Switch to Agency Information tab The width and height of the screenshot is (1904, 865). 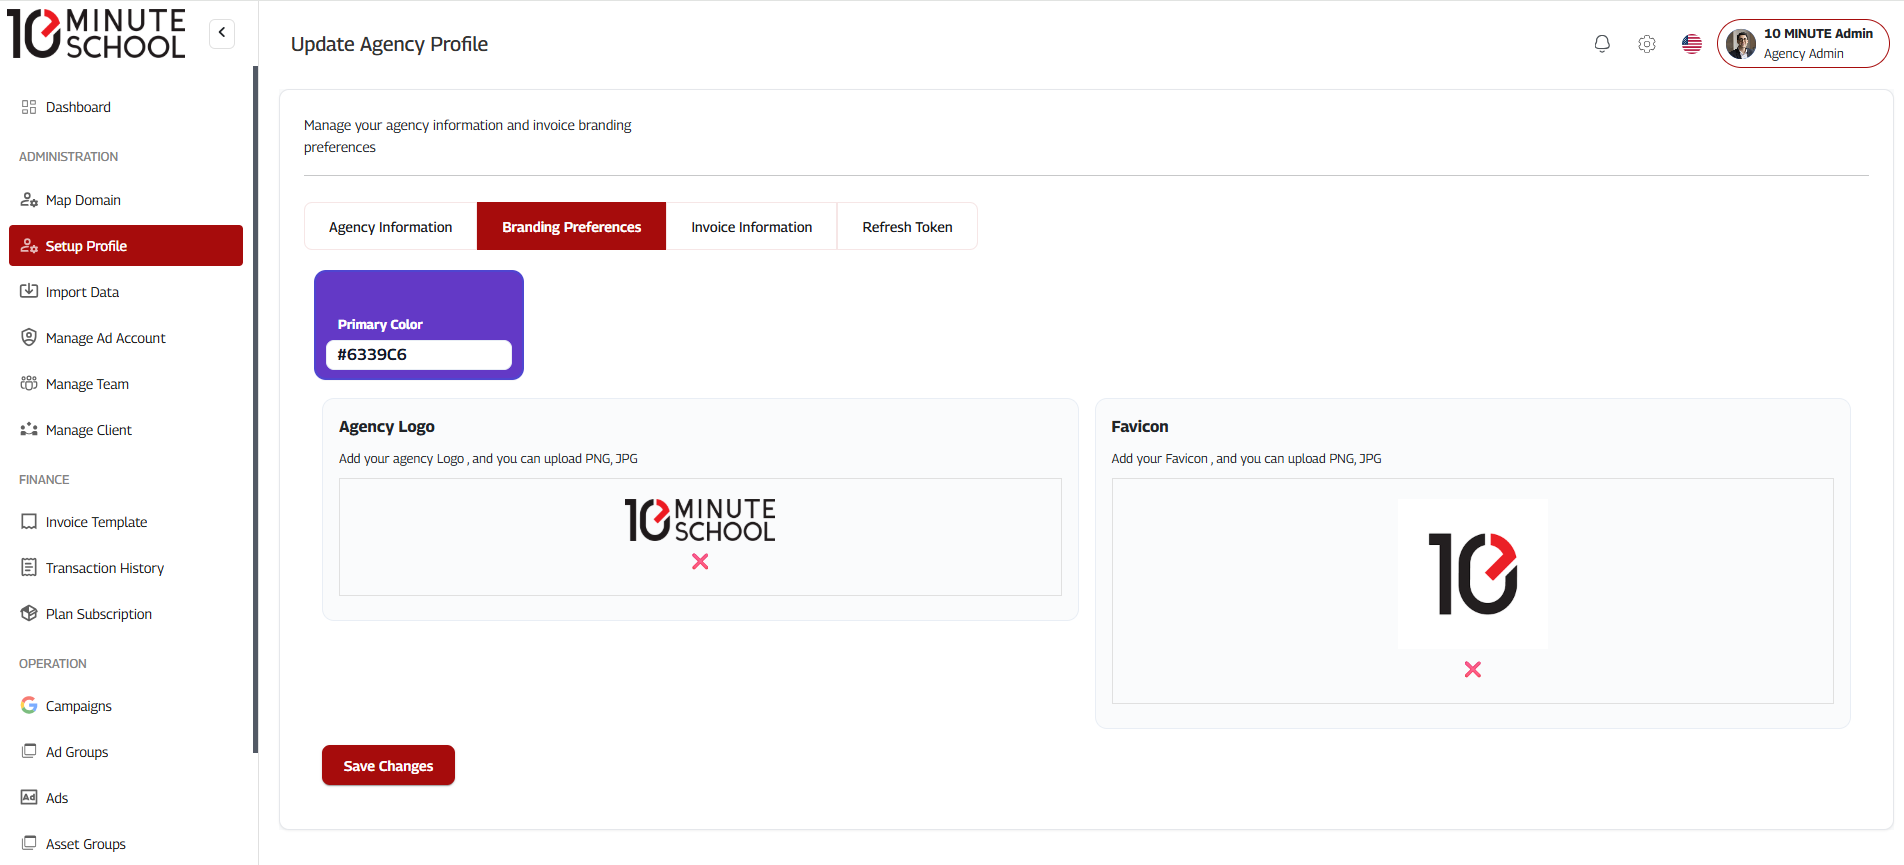coord(391,227)
